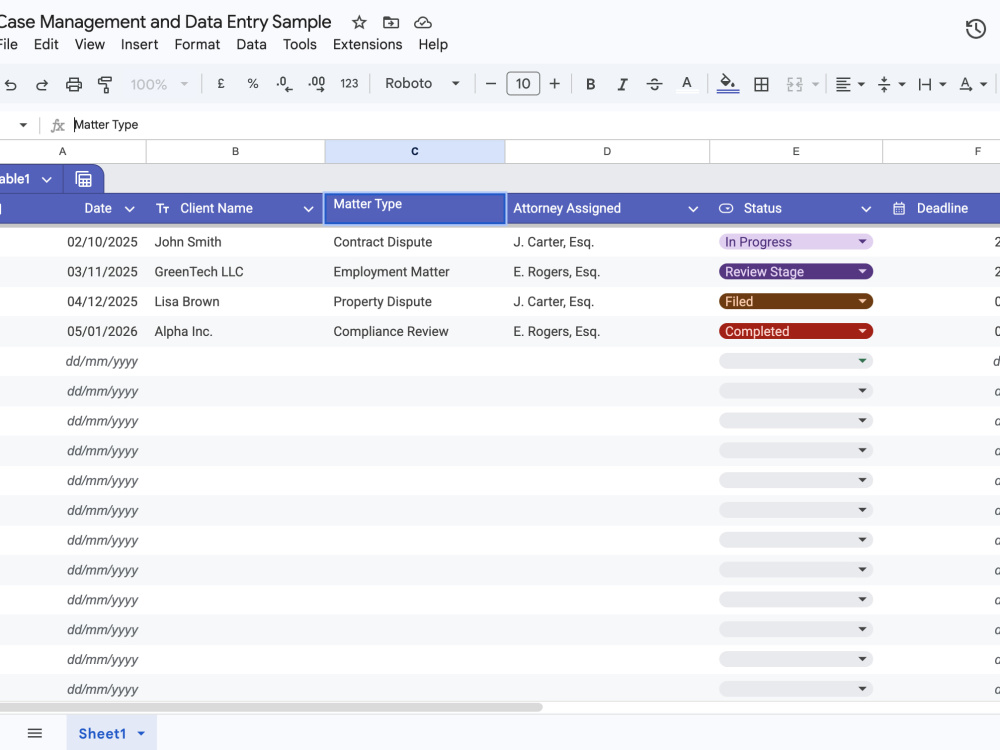Click the font size field showing 10

pos(523,84)
